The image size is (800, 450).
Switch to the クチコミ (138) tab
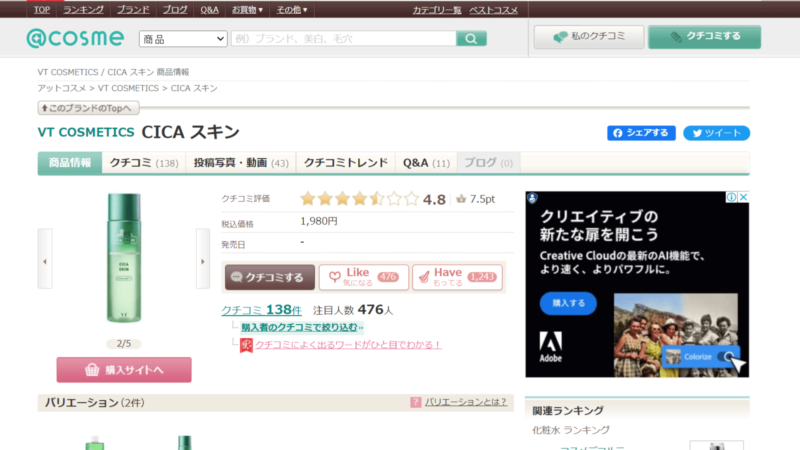tap(144, 163)
